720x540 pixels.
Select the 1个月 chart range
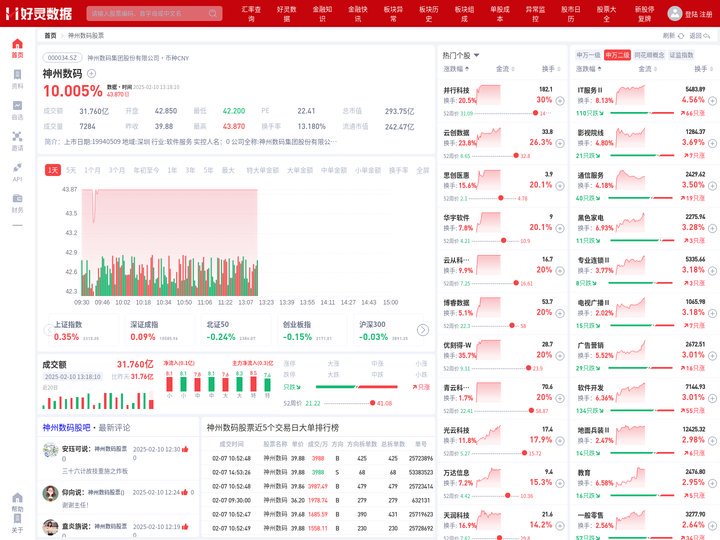coord(92,170)
